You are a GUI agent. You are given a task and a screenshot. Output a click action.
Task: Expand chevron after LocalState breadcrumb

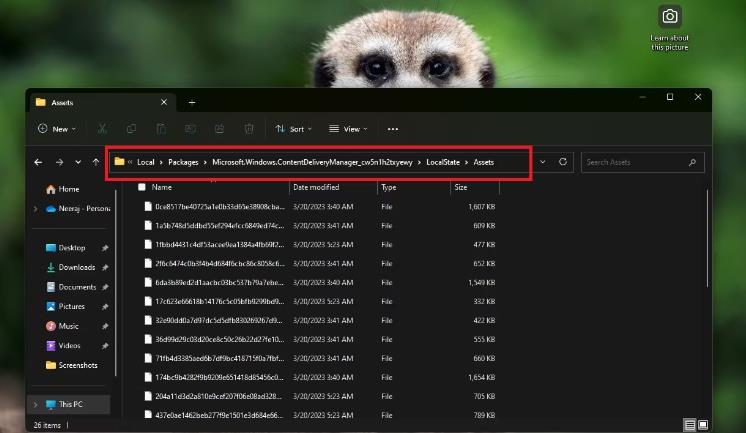pos(466,162)
